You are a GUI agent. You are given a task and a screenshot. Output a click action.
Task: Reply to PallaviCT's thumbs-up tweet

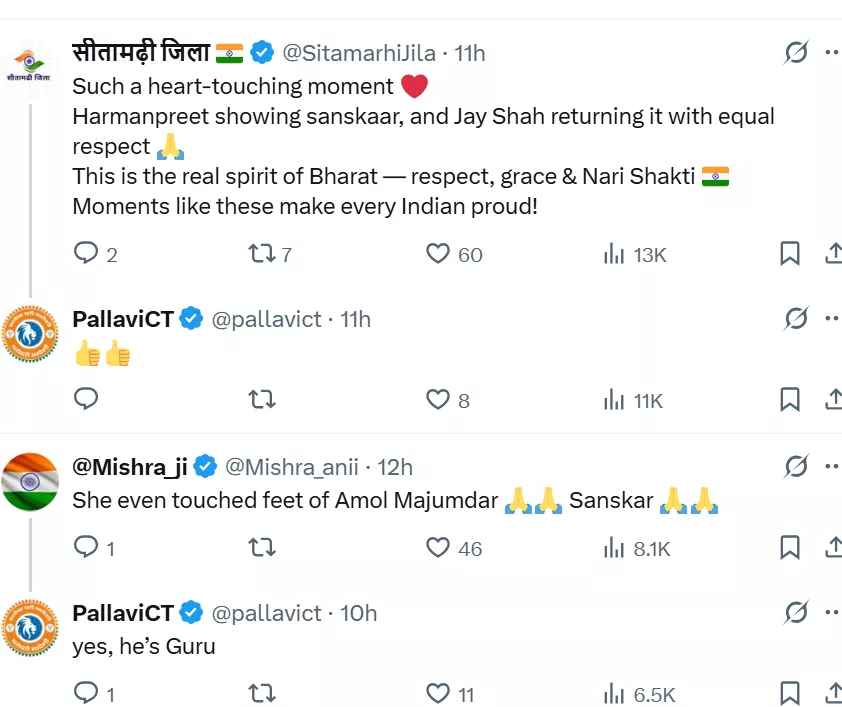pyautogui.click(x=87, y=400)
